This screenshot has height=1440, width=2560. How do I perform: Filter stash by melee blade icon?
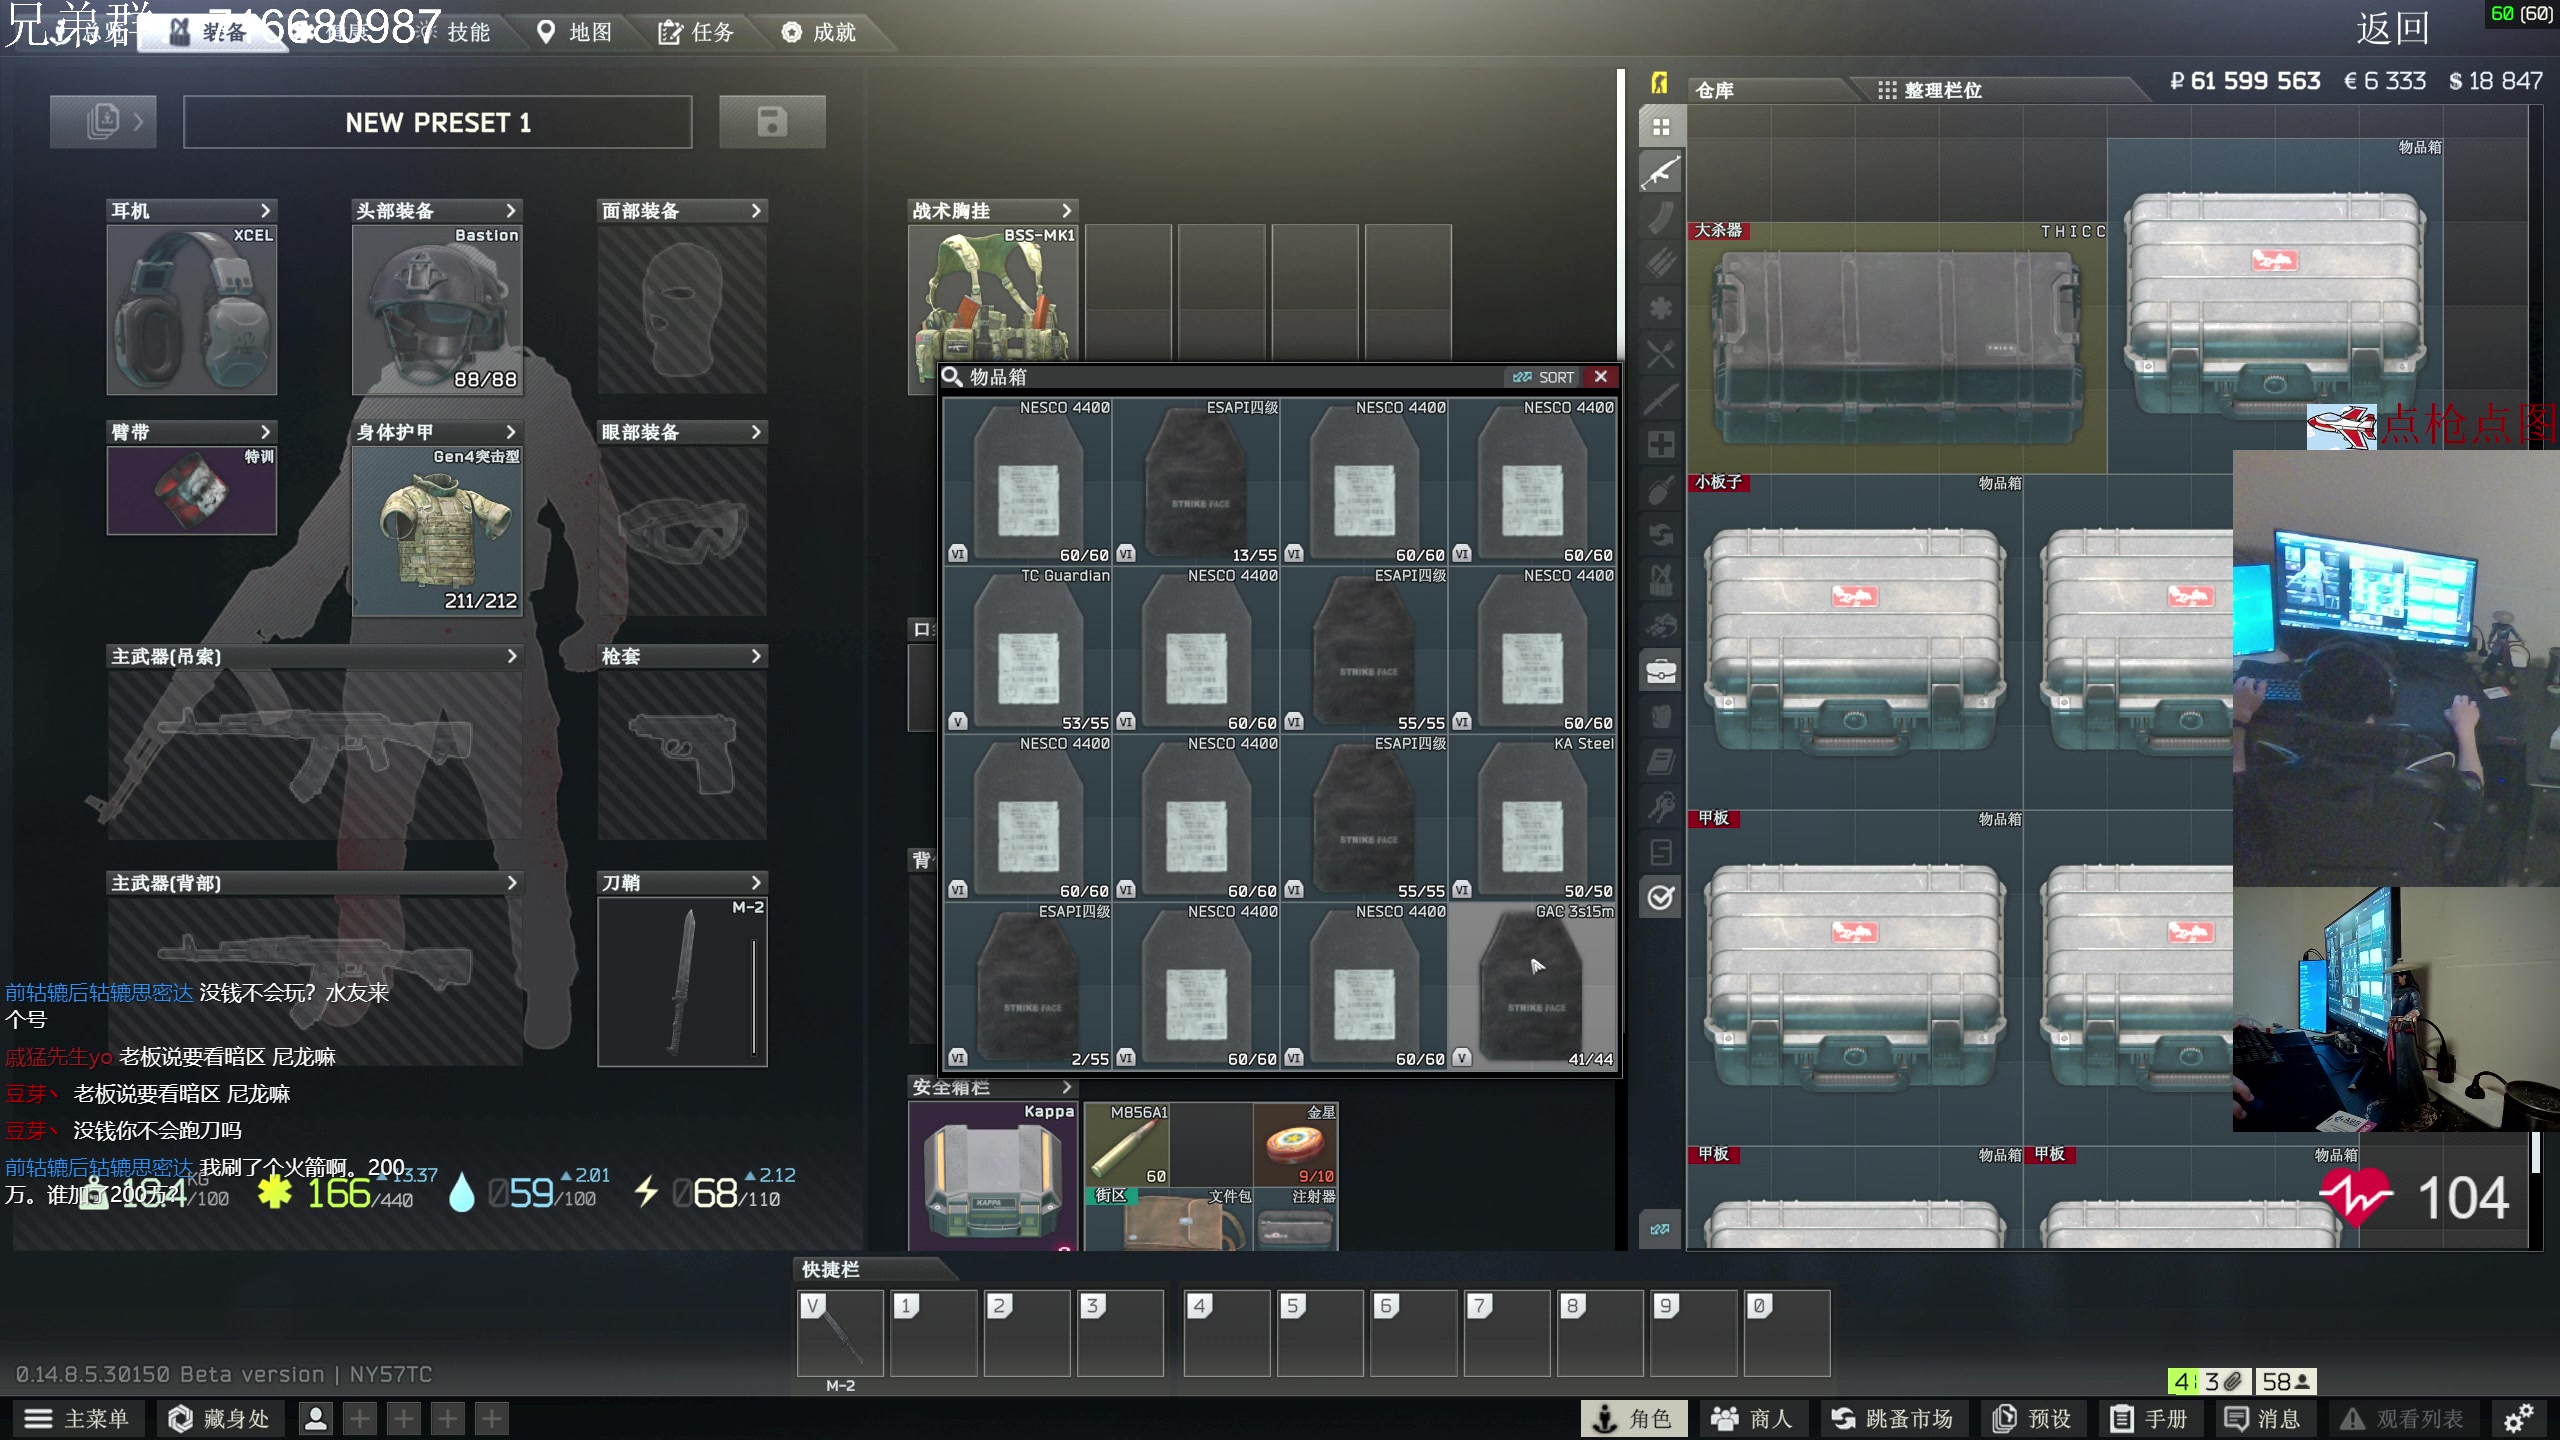click(1661, 399)
